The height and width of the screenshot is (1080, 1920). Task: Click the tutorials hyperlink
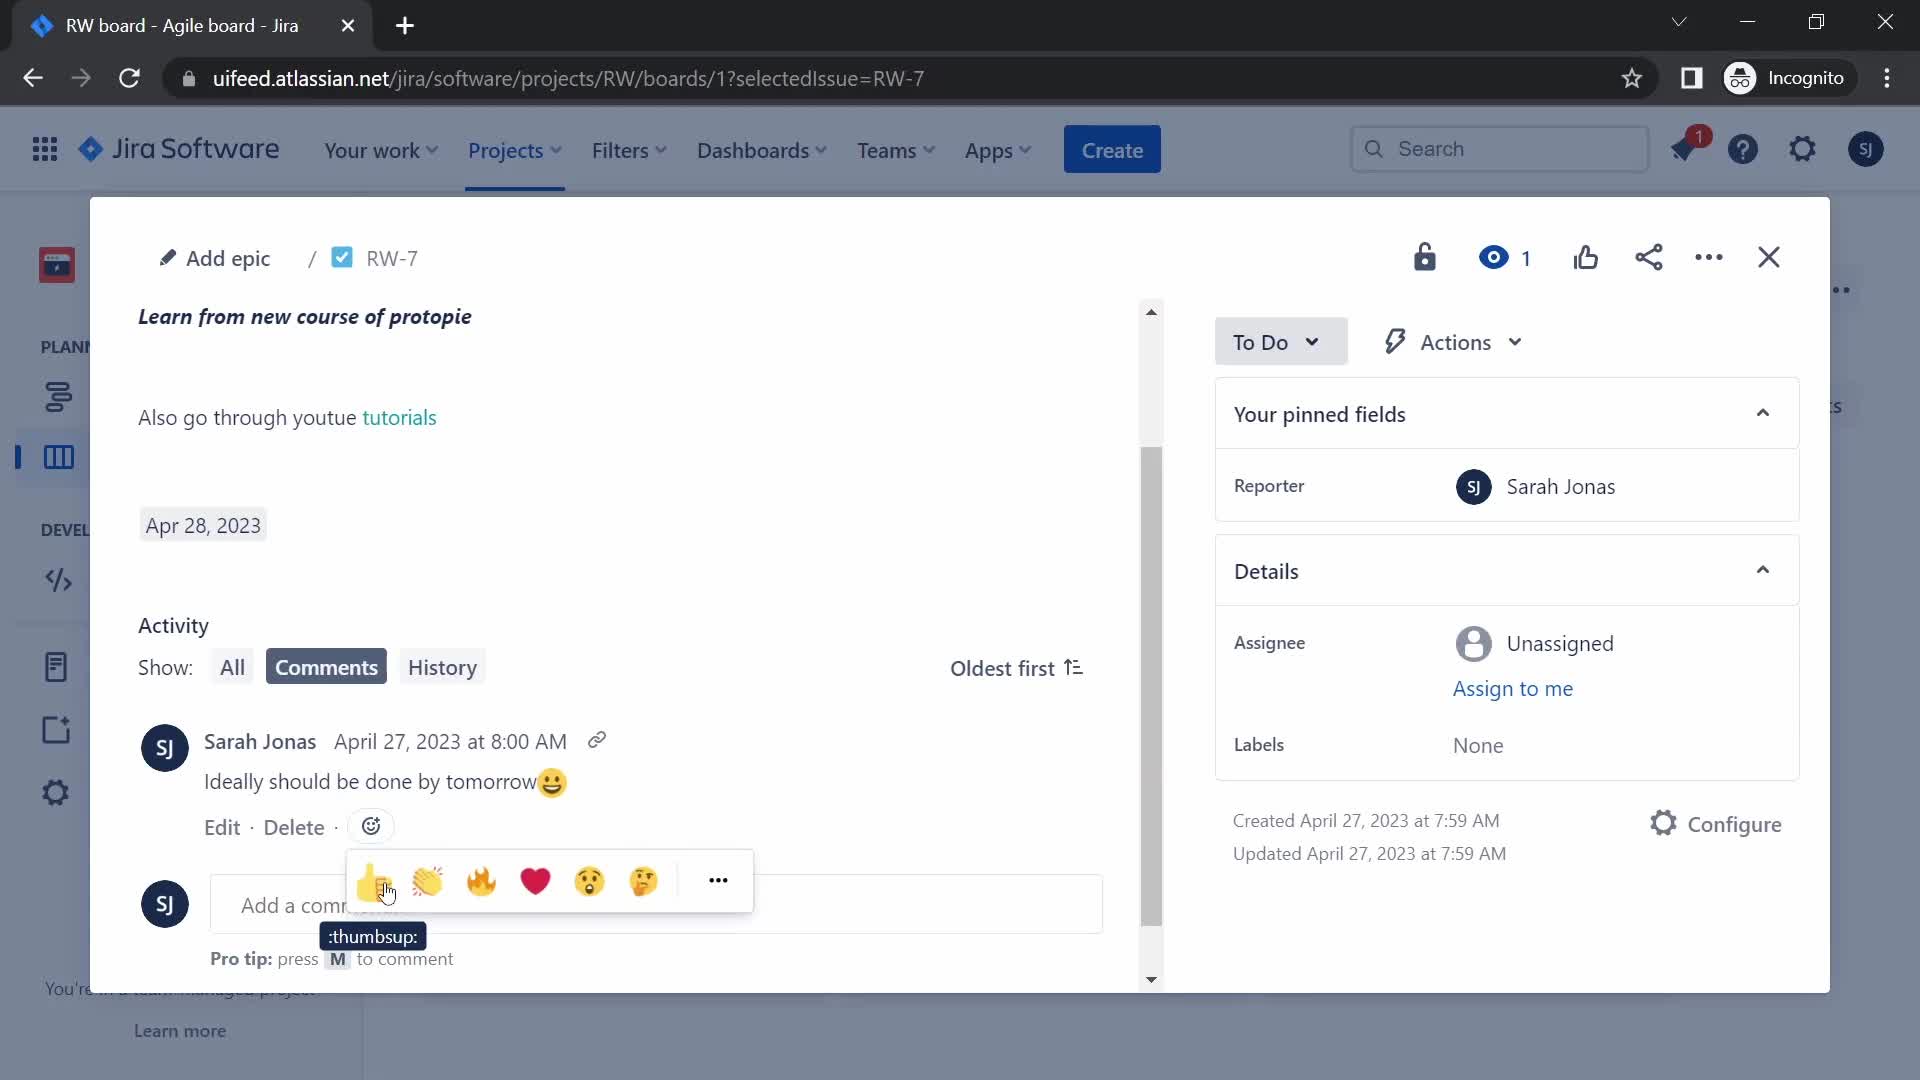[x=398, y=417]
